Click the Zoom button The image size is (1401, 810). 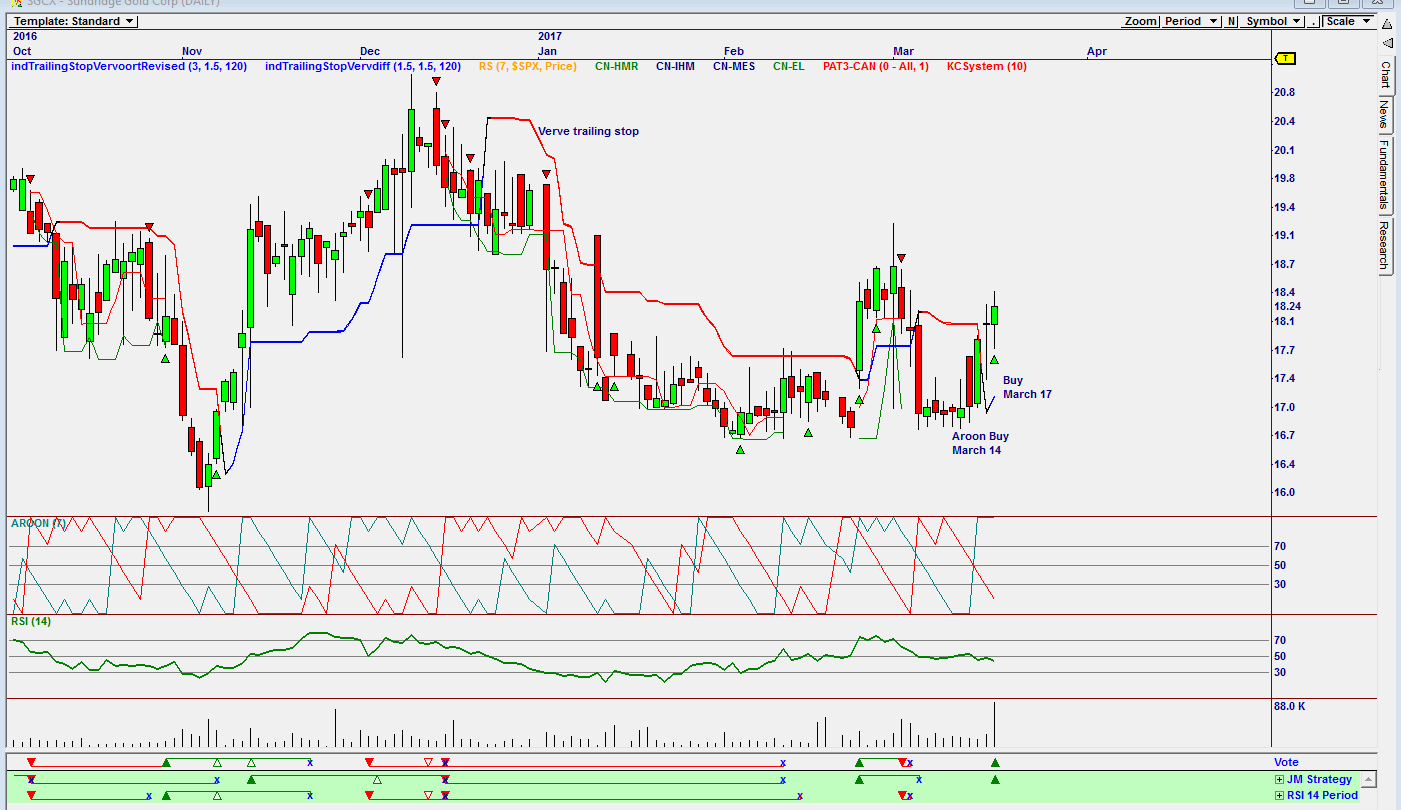click(1140, 21)
